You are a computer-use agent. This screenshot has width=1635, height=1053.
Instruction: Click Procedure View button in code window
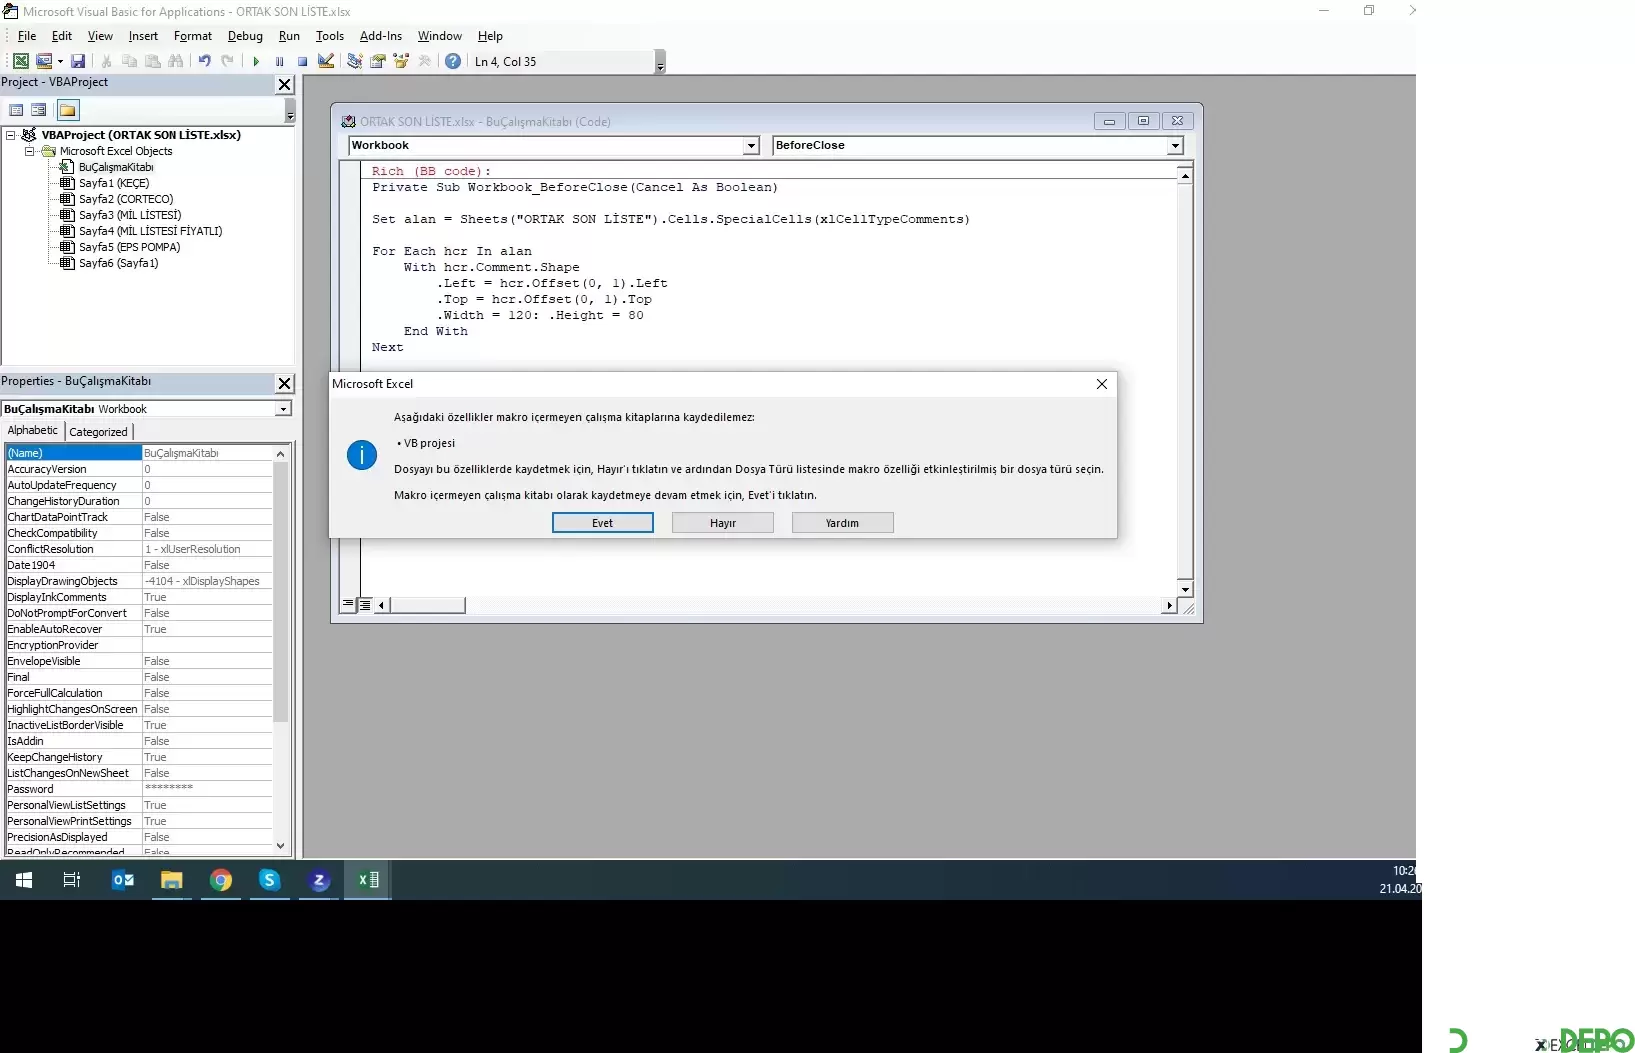348,604
